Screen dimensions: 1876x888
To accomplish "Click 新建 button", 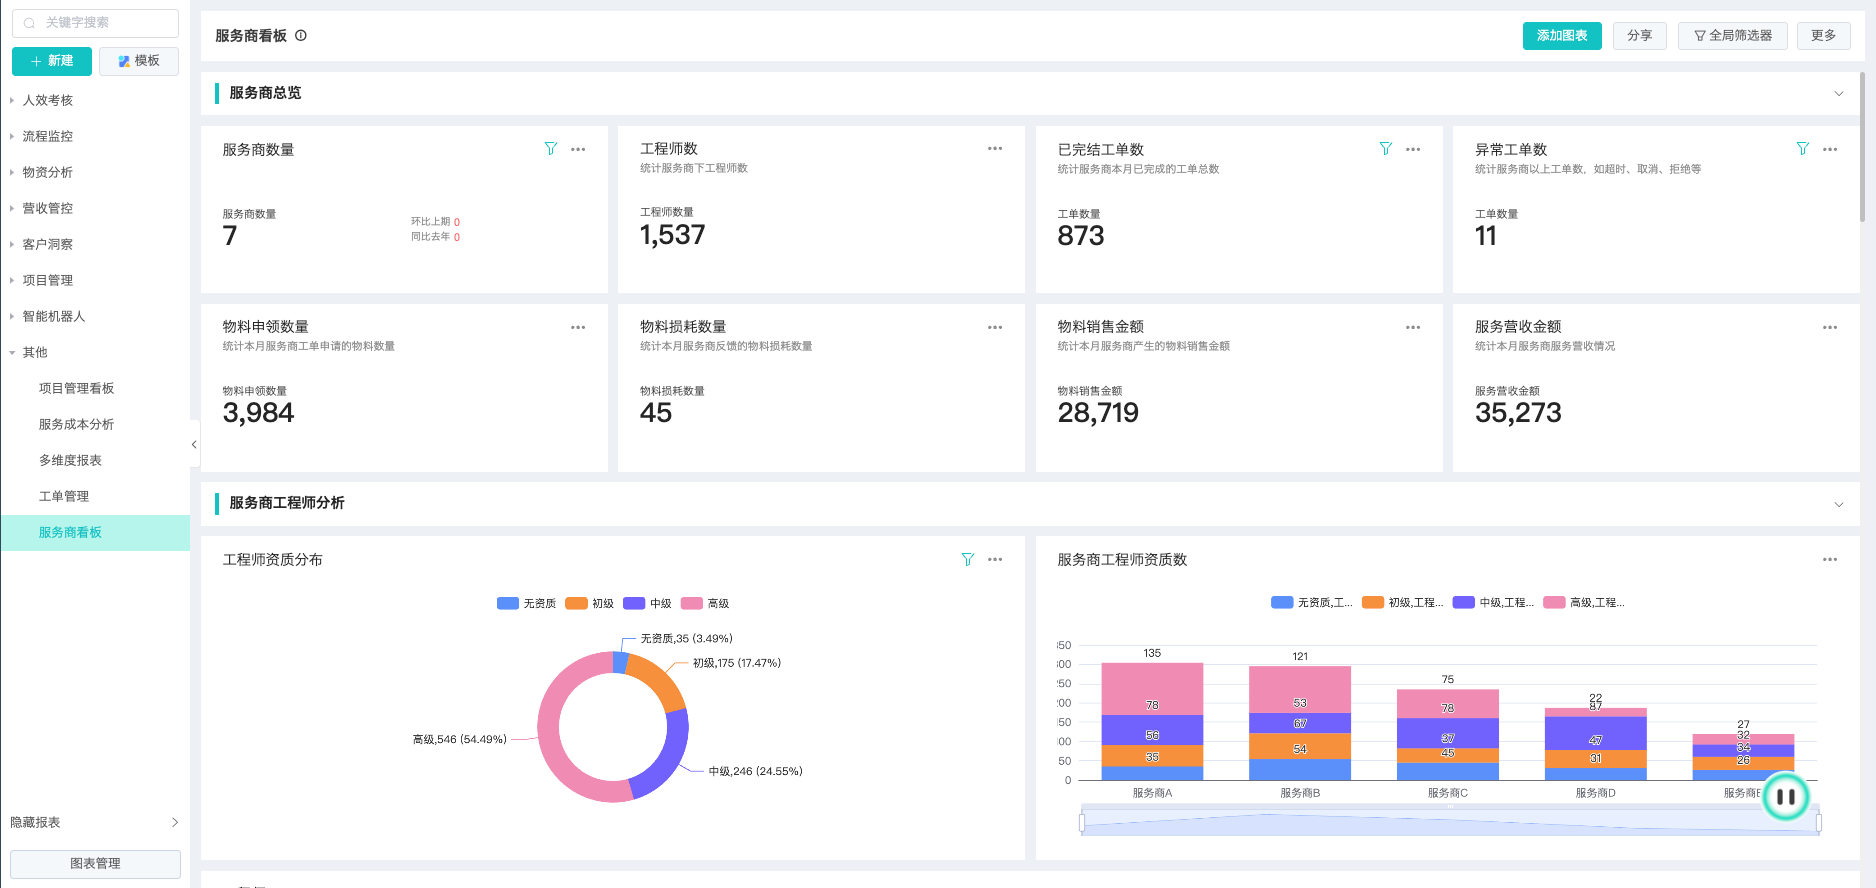I will click(52, 61).
